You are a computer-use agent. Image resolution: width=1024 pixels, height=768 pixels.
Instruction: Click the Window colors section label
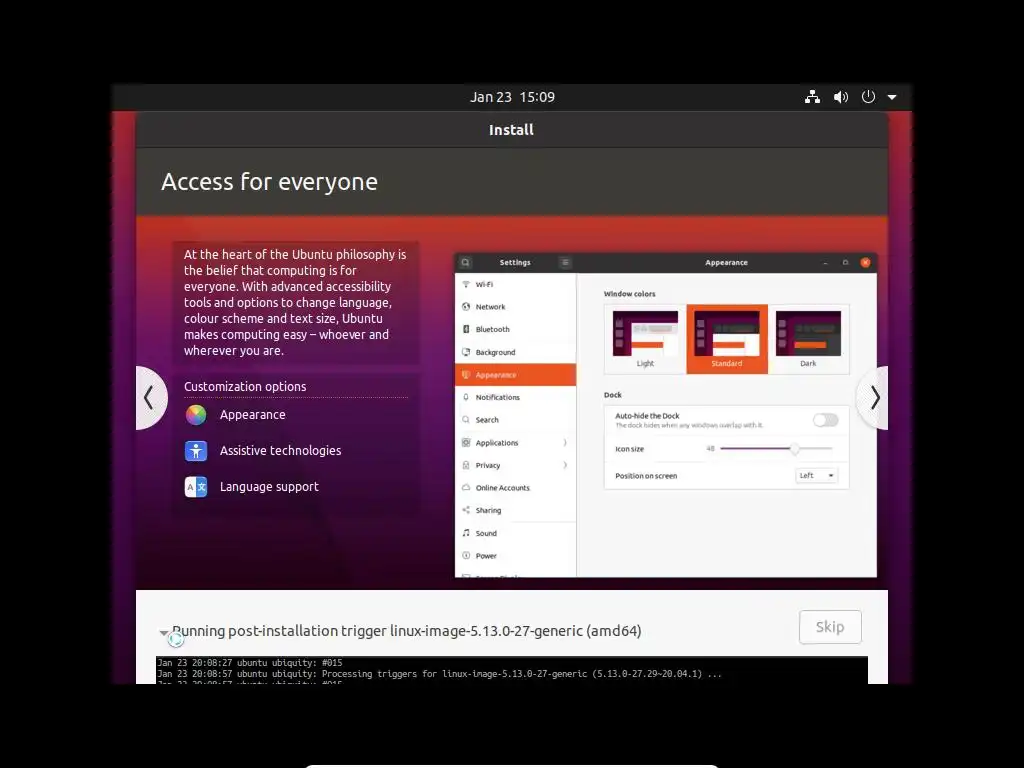point(630,294)
